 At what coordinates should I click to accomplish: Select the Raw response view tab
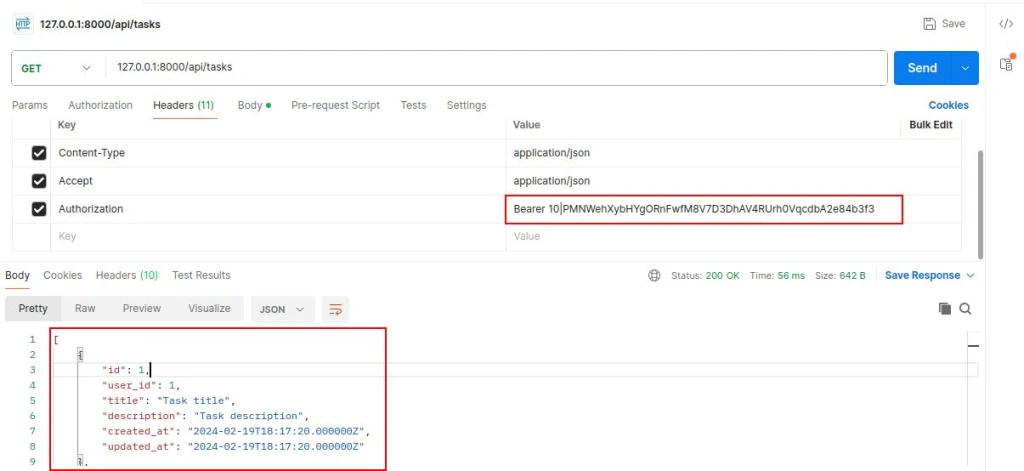85,309
